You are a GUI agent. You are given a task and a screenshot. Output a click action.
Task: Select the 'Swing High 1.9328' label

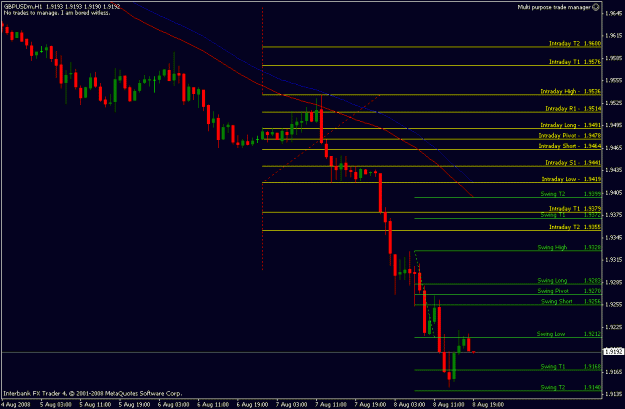coord(569,247)
